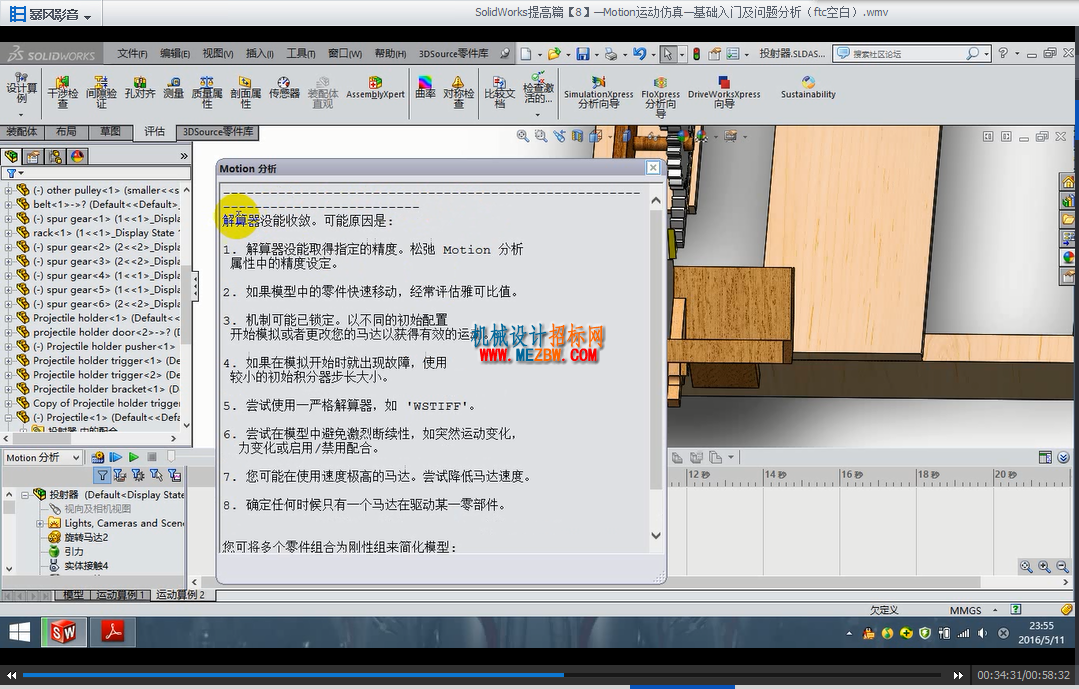Select 引力 gravity in motion tree
1079x689 pixels.
click(x=74, y=551)
